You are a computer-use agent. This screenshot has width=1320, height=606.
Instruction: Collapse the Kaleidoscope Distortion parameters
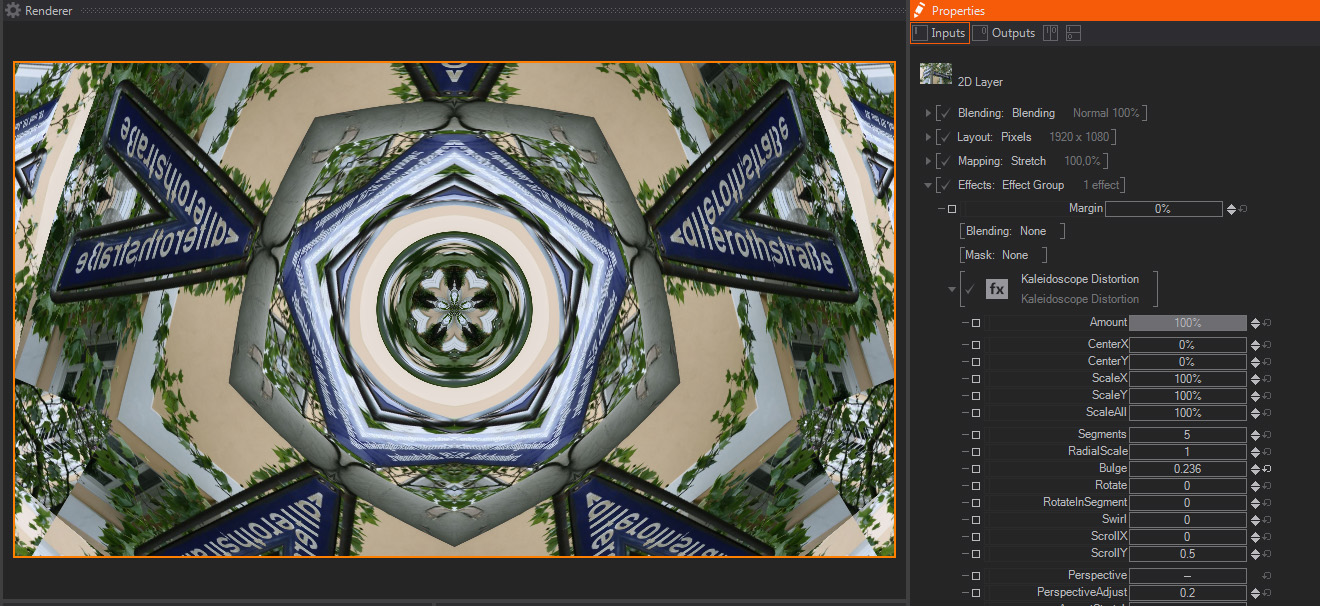[x=952, y=290]
